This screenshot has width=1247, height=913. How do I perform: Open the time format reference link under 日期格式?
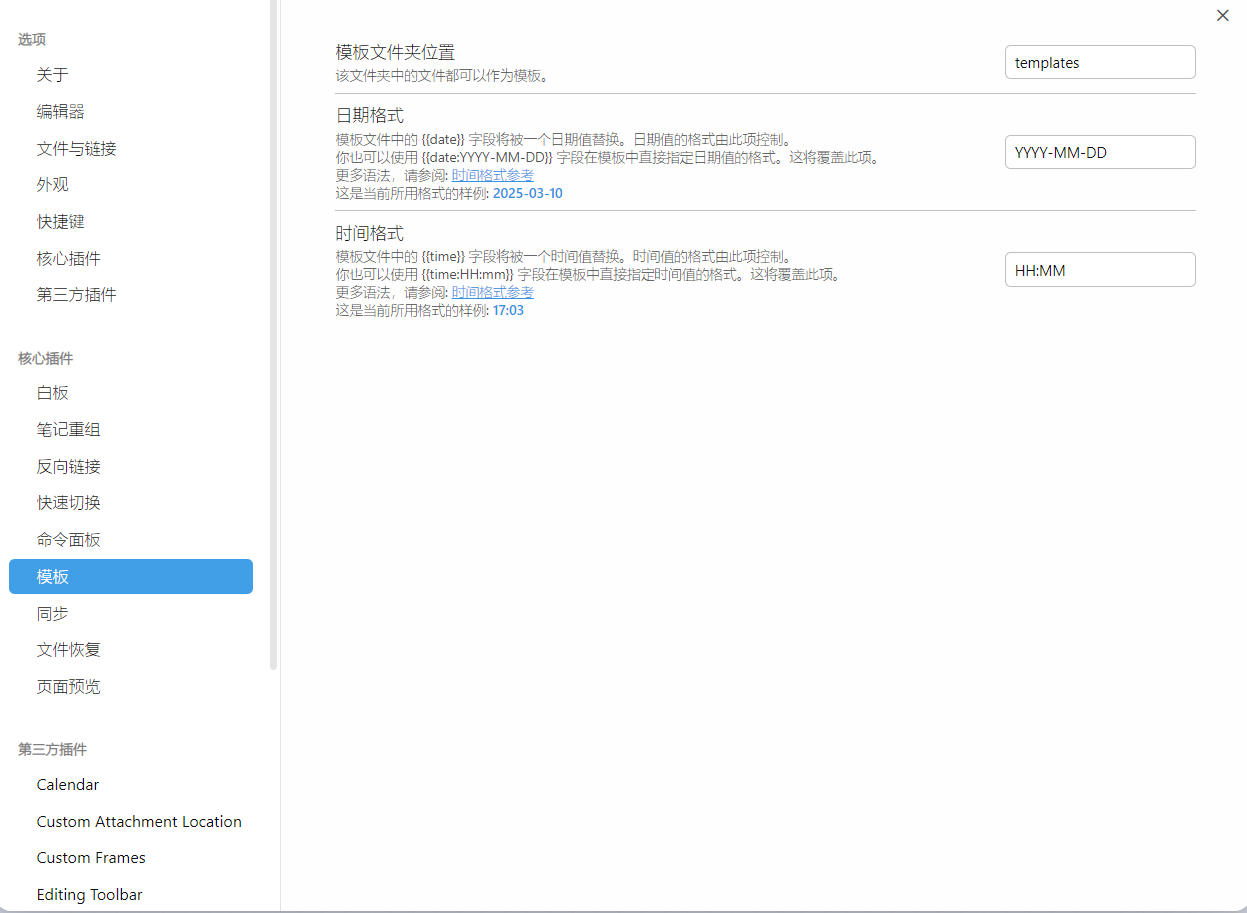click(492, 175)
